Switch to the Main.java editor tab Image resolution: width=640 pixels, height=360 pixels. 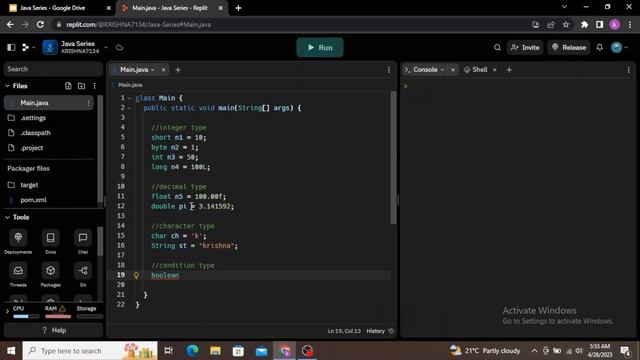(134, 70)
